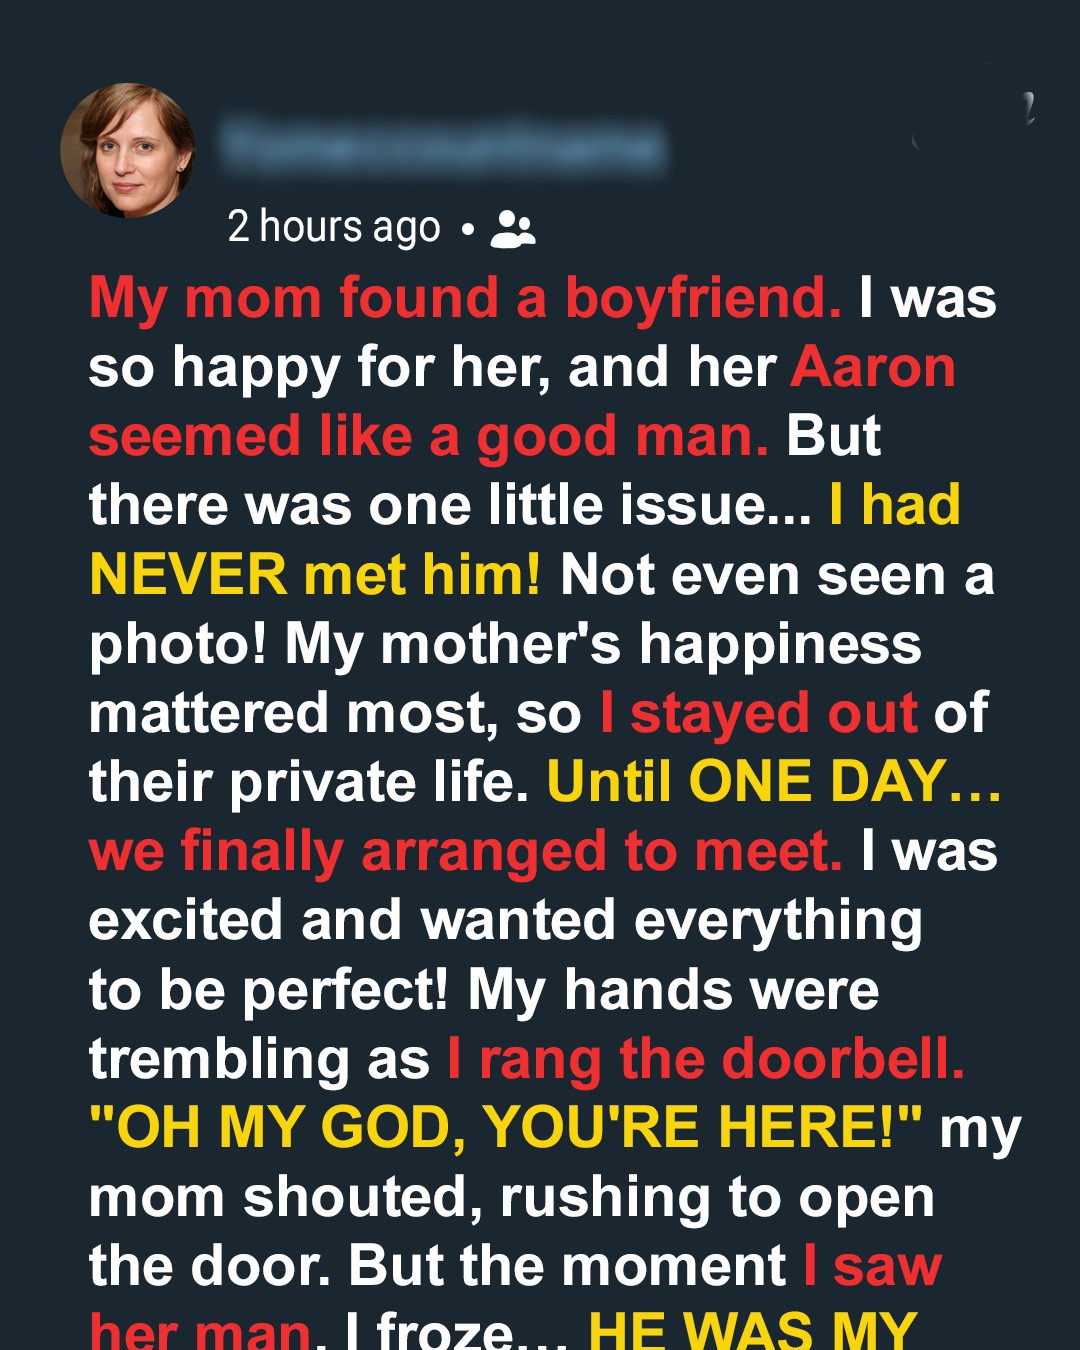Click the yellow "NEVER met him!" text
Viewport: 1080px width, 1350px height.
[315, 575]
